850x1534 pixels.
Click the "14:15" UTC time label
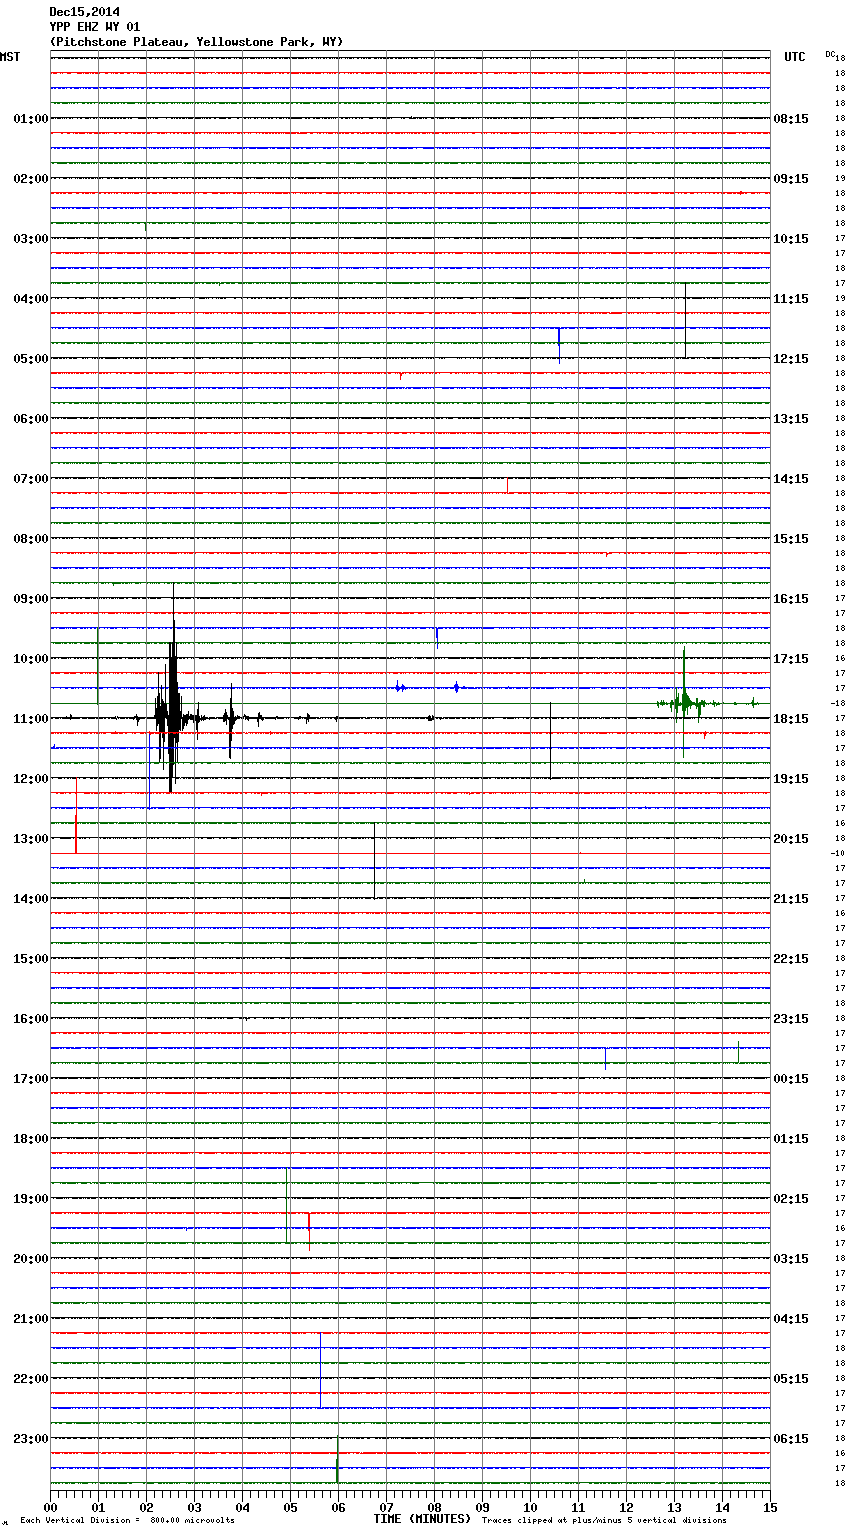(791, 479)
